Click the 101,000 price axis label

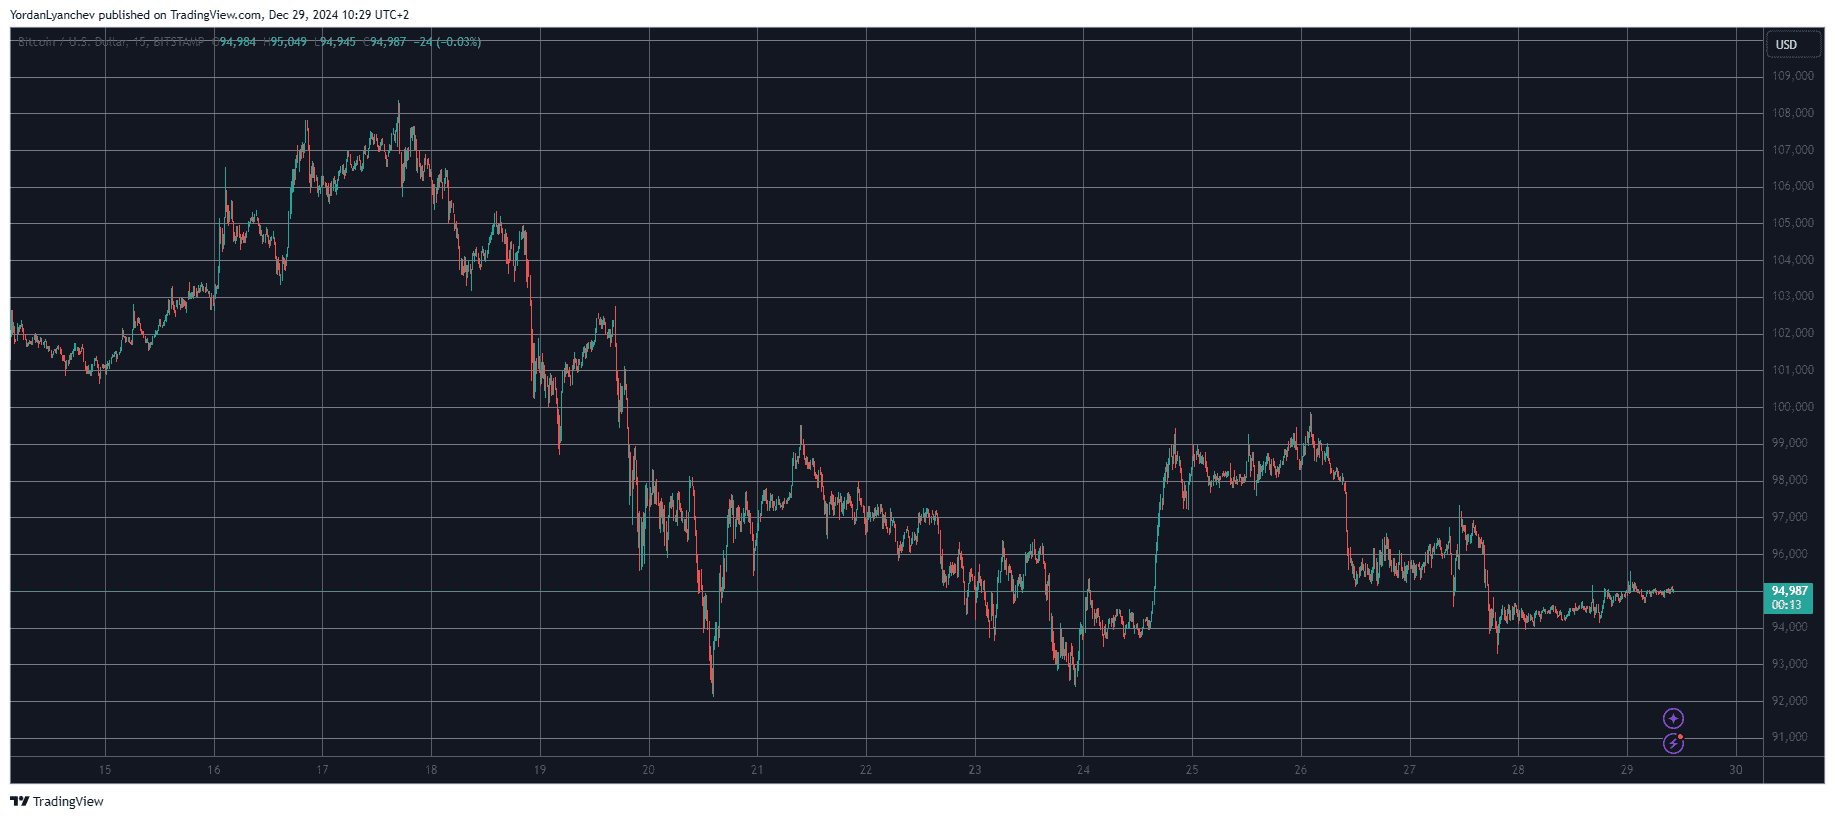tap(1793, 370)
